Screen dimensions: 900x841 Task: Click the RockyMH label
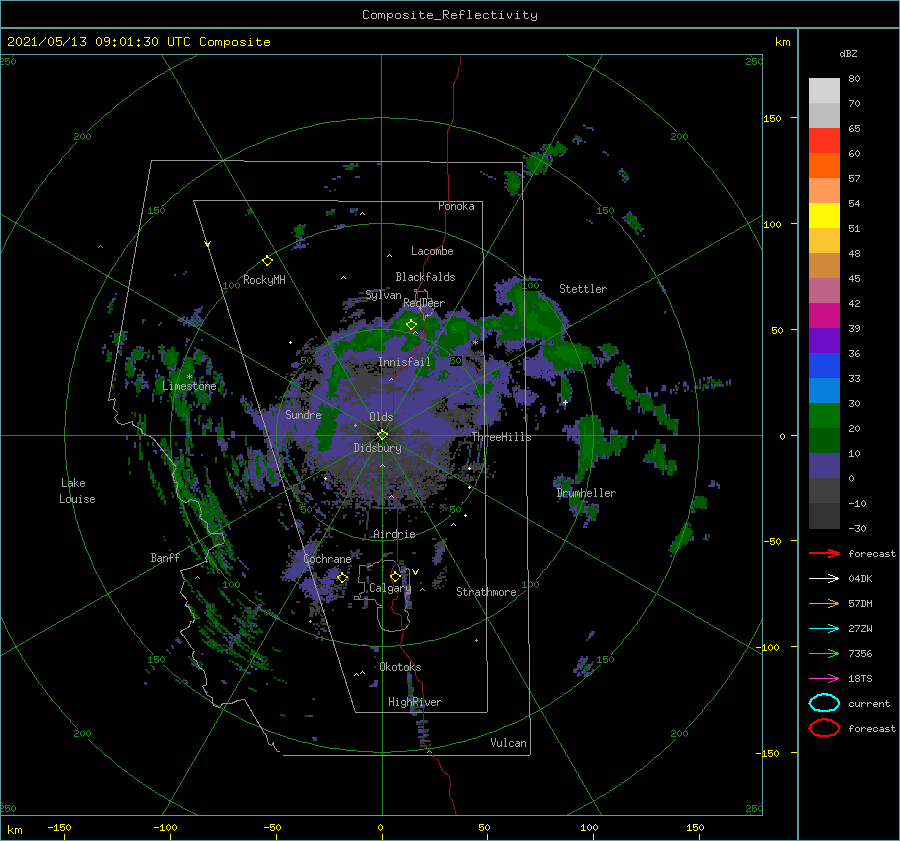point(264,280)
